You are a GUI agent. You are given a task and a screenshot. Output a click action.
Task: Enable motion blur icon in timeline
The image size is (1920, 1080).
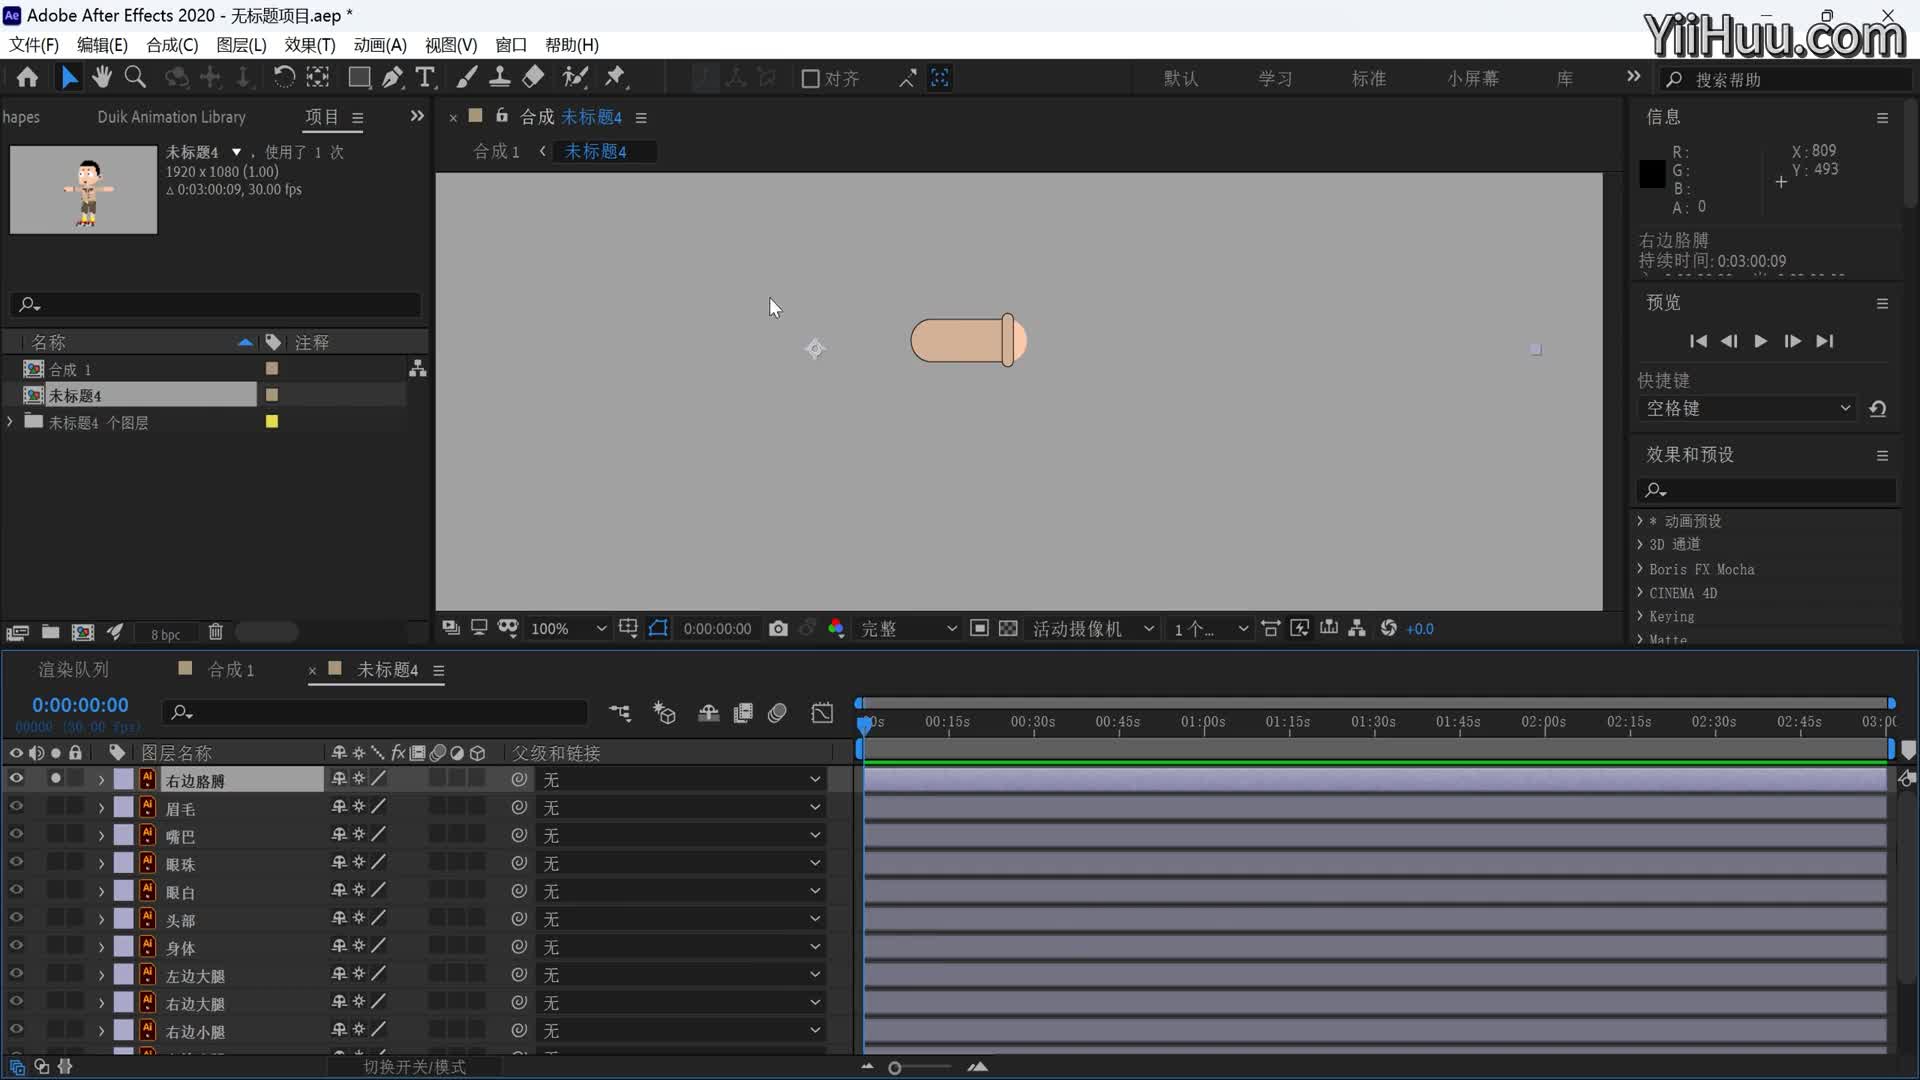tap(777, 713)
